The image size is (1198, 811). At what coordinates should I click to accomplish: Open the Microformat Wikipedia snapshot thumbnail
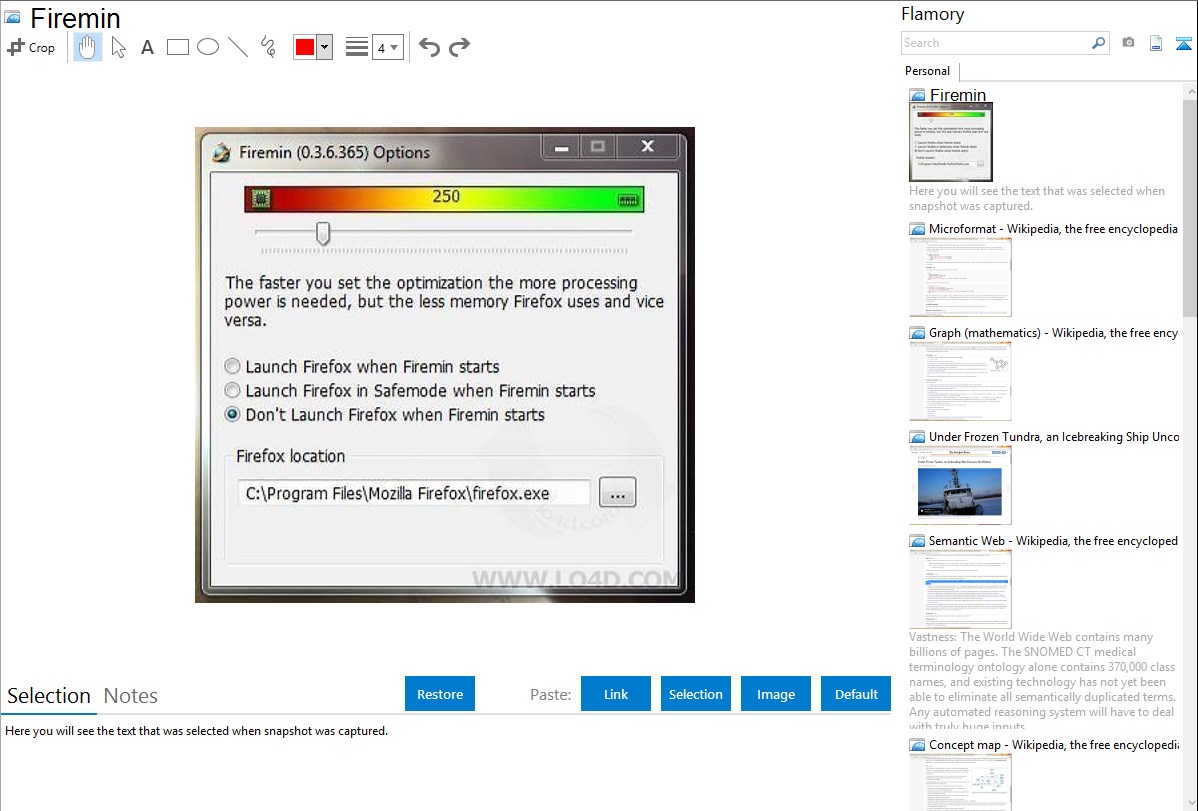(960, 277)
